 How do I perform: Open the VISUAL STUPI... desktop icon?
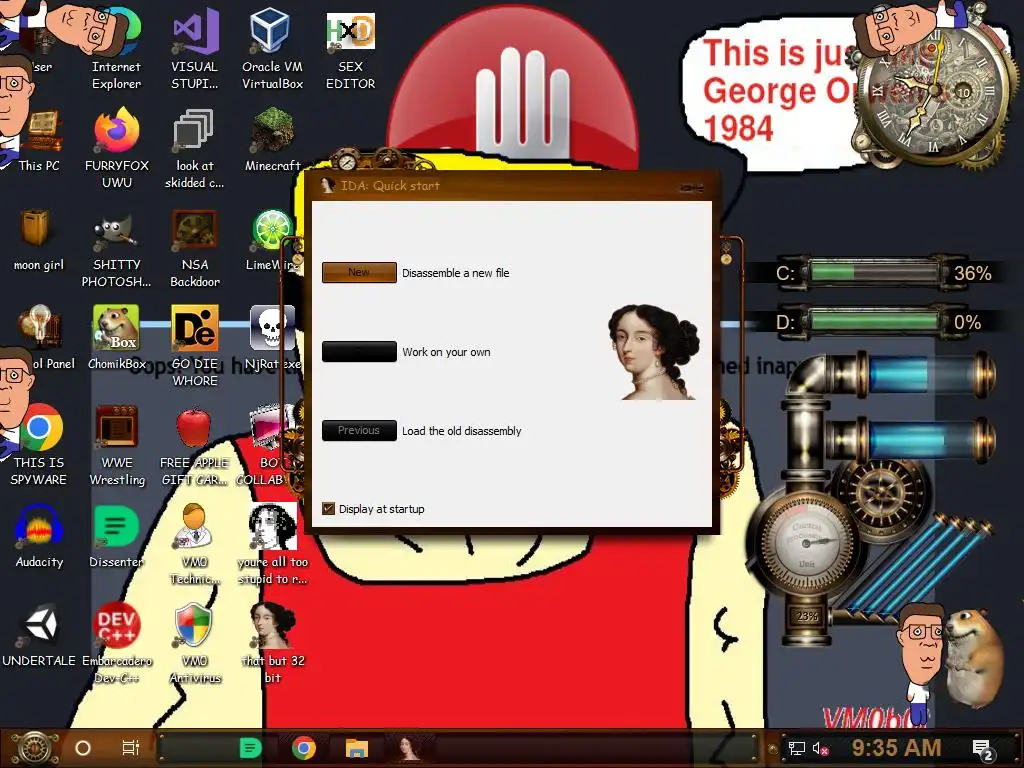pos(195,49)
